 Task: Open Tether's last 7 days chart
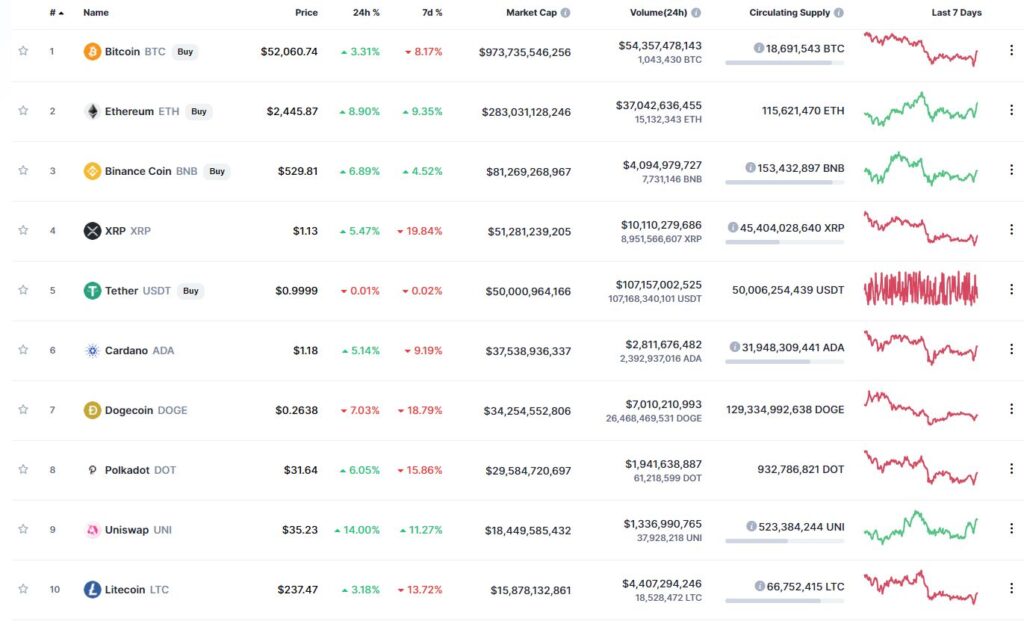[x=921, y=289]
